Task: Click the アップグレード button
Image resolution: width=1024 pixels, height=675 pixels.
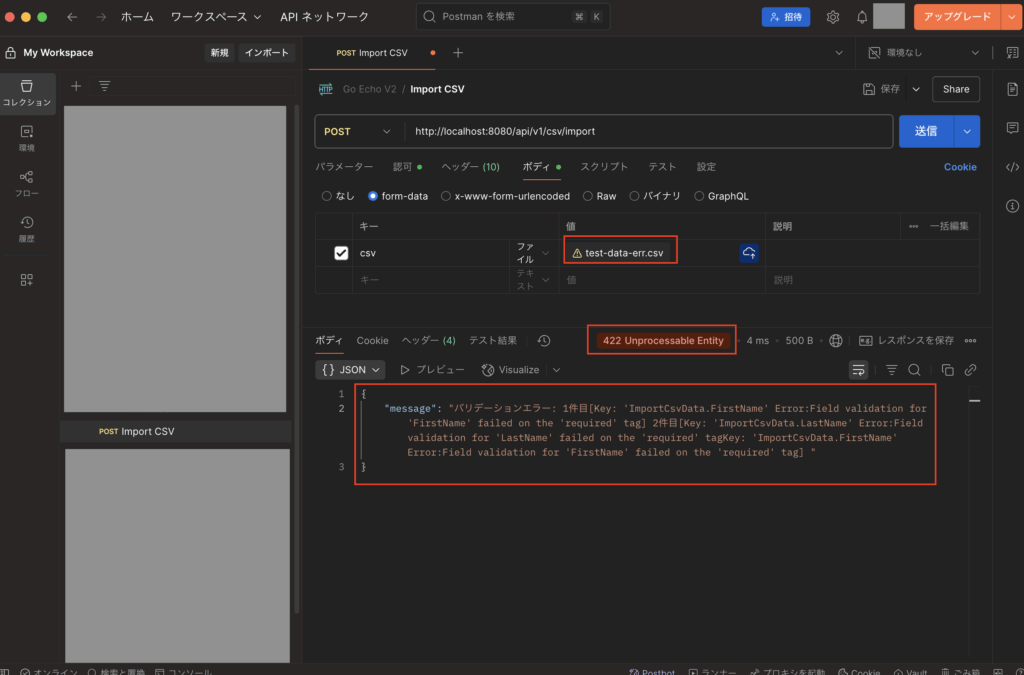Action: 957,17
